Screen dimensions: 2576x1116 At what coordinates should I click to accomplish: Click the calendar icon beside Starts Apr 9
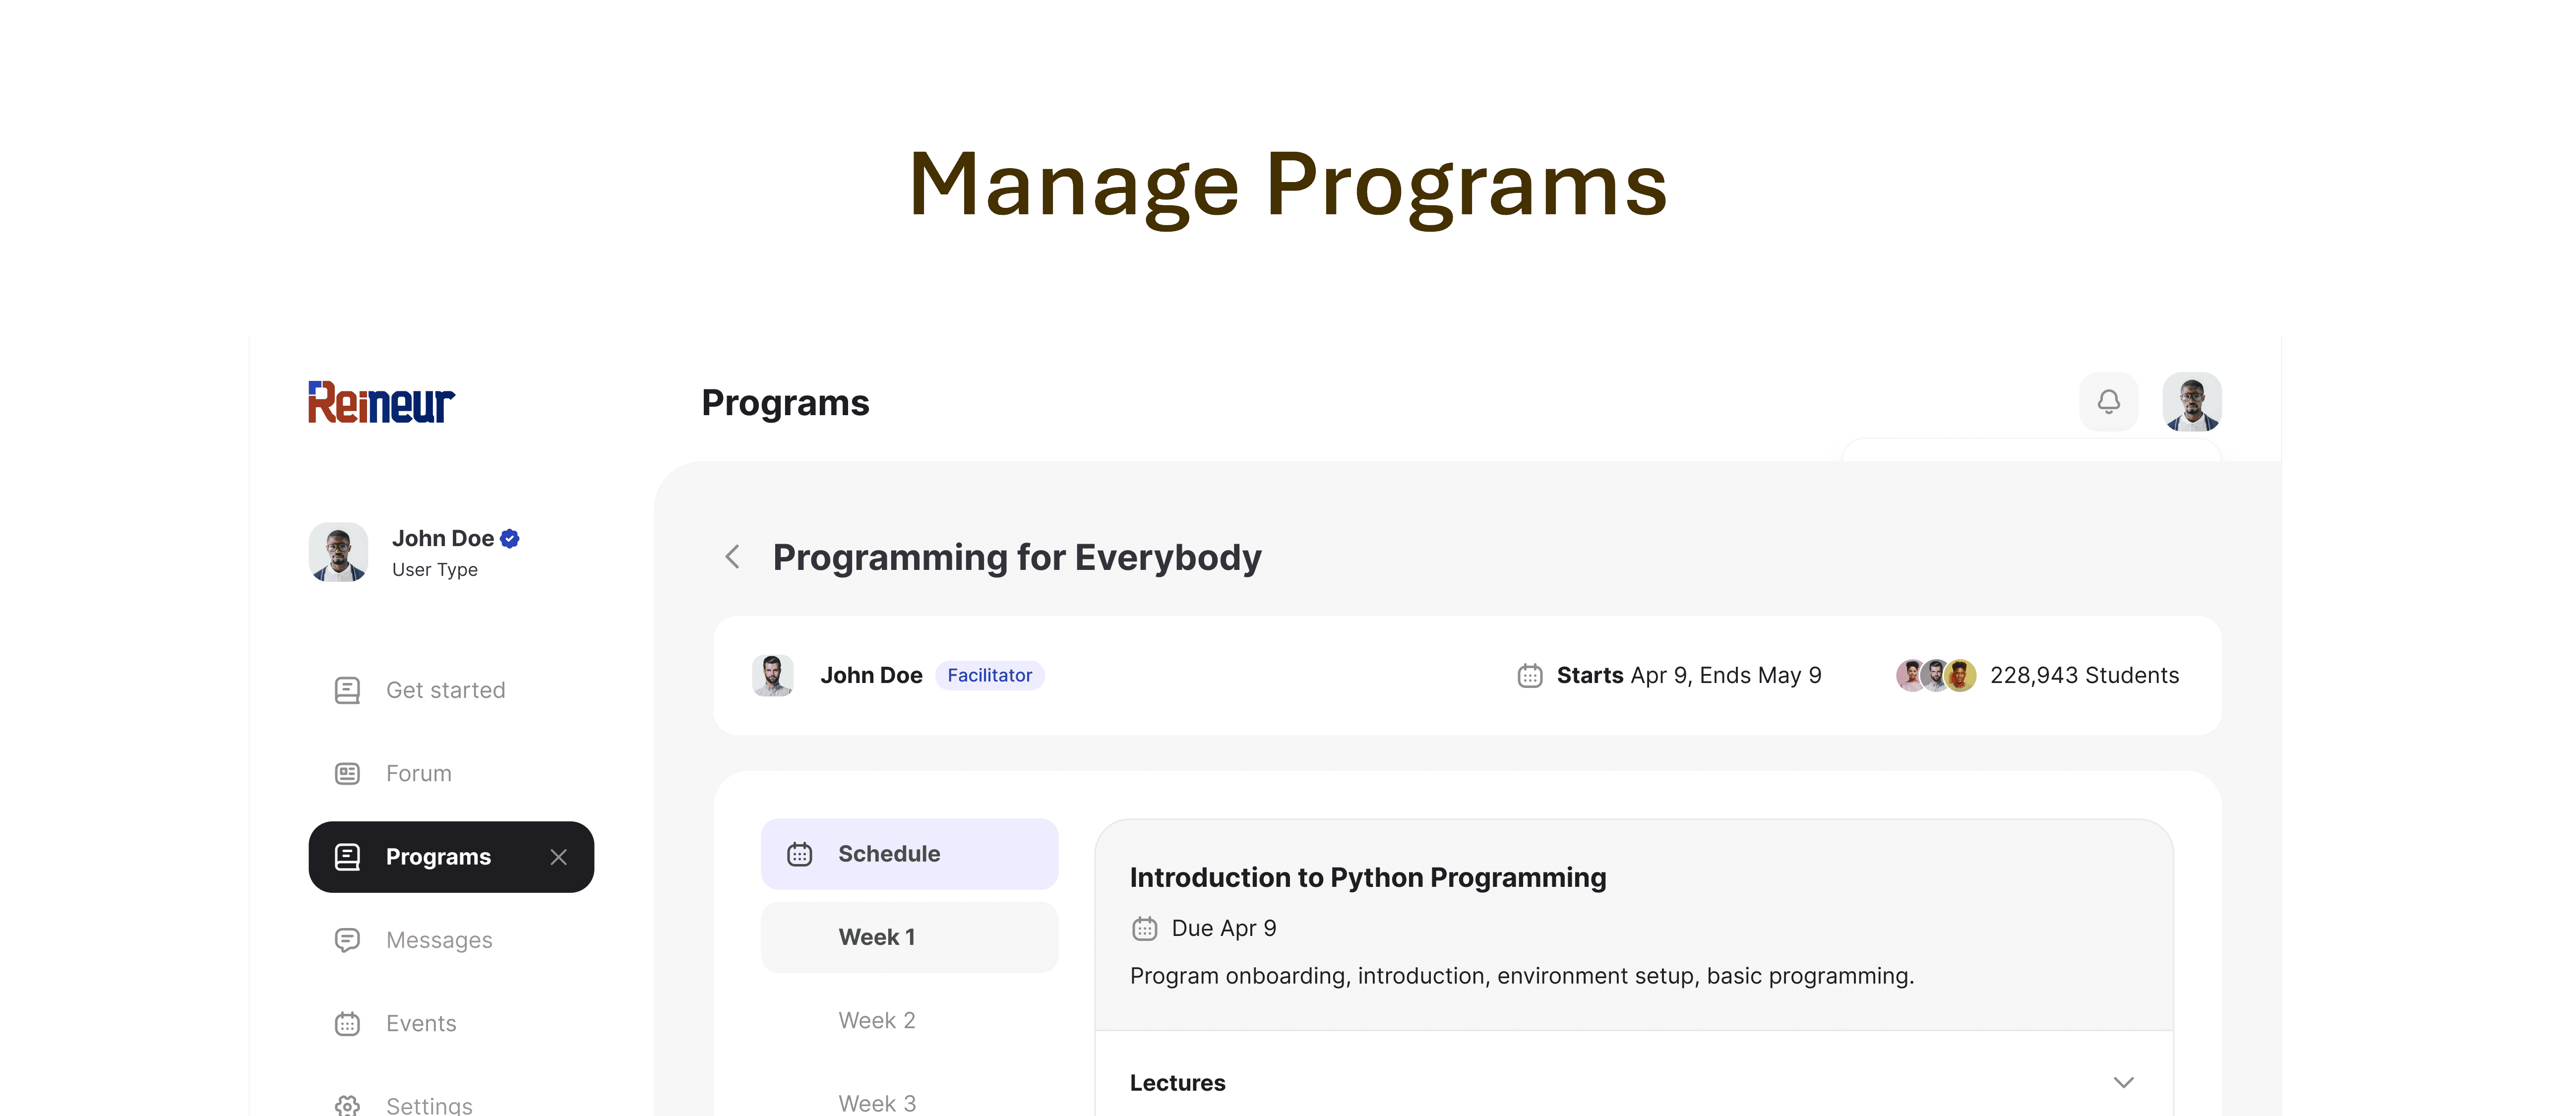pyautogui.click(x=1529, y=676)
